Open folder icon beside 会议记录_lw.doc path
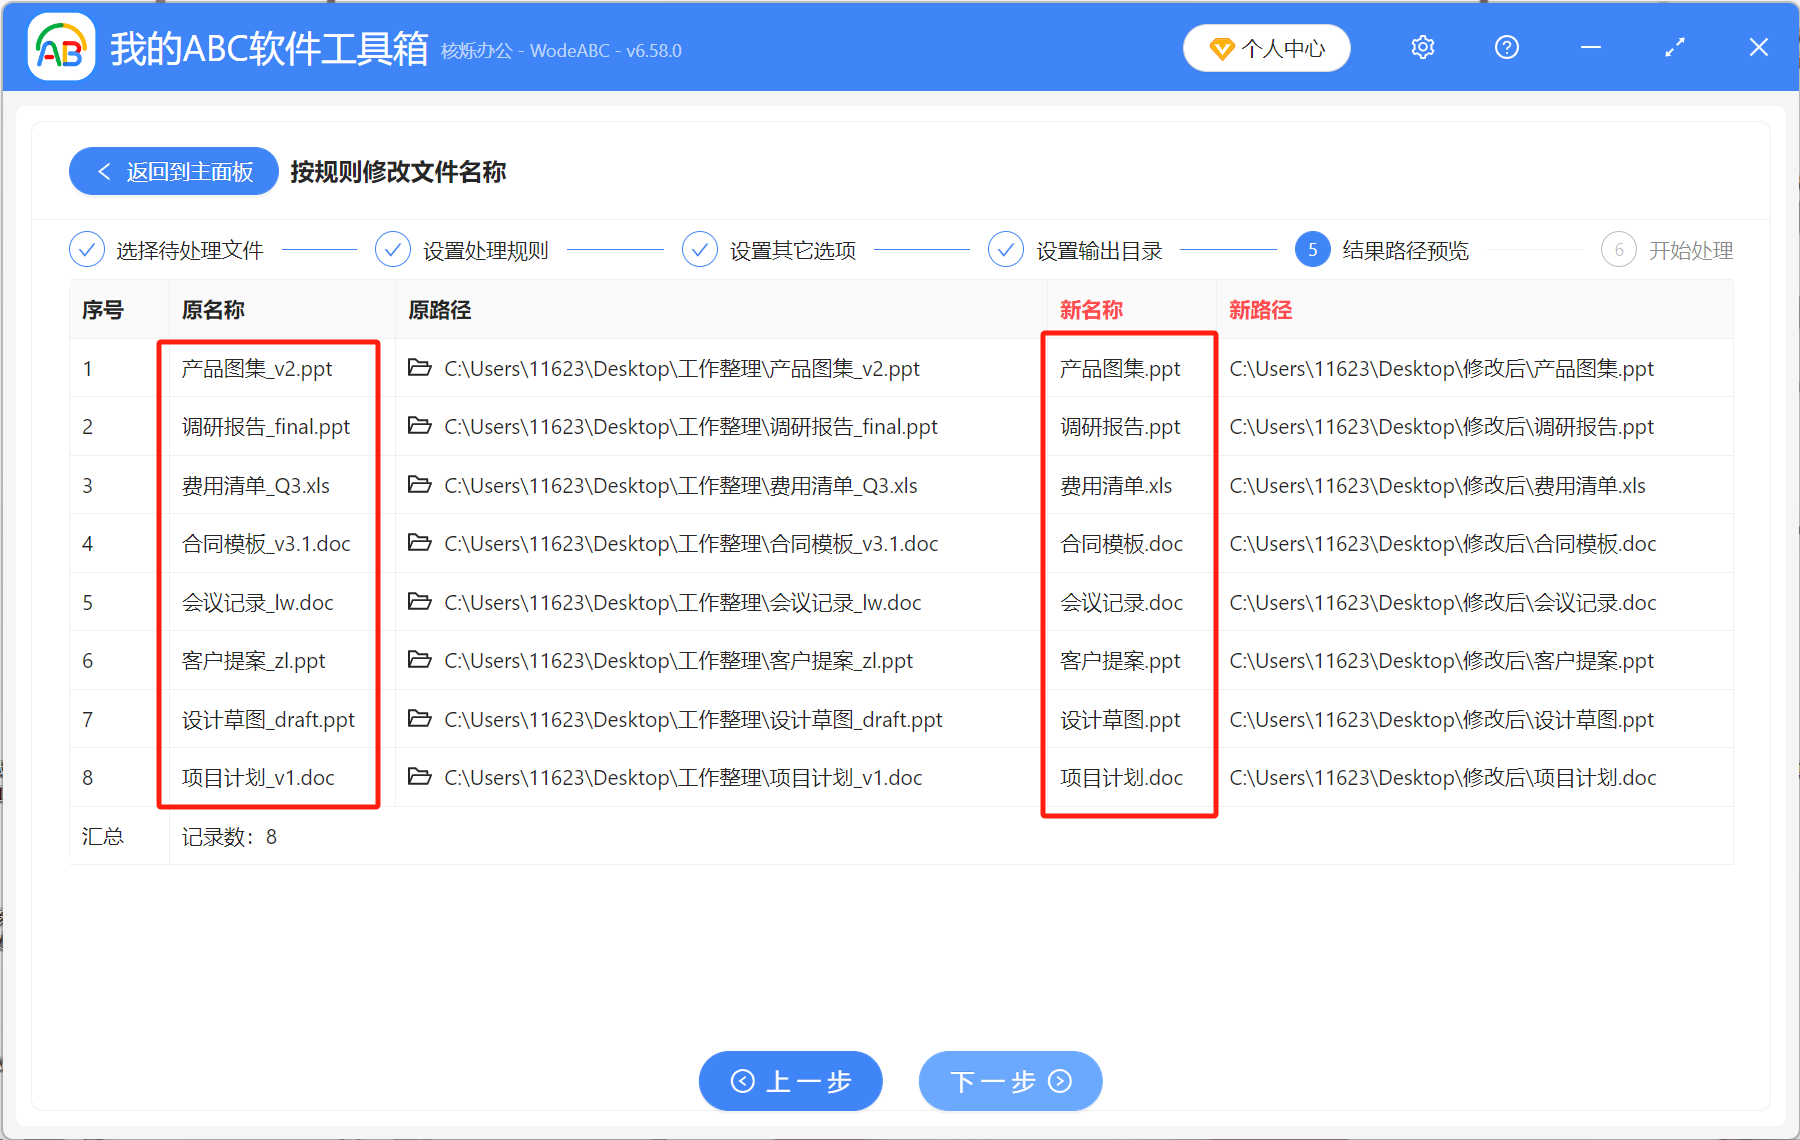 click(x=420, y=602)
